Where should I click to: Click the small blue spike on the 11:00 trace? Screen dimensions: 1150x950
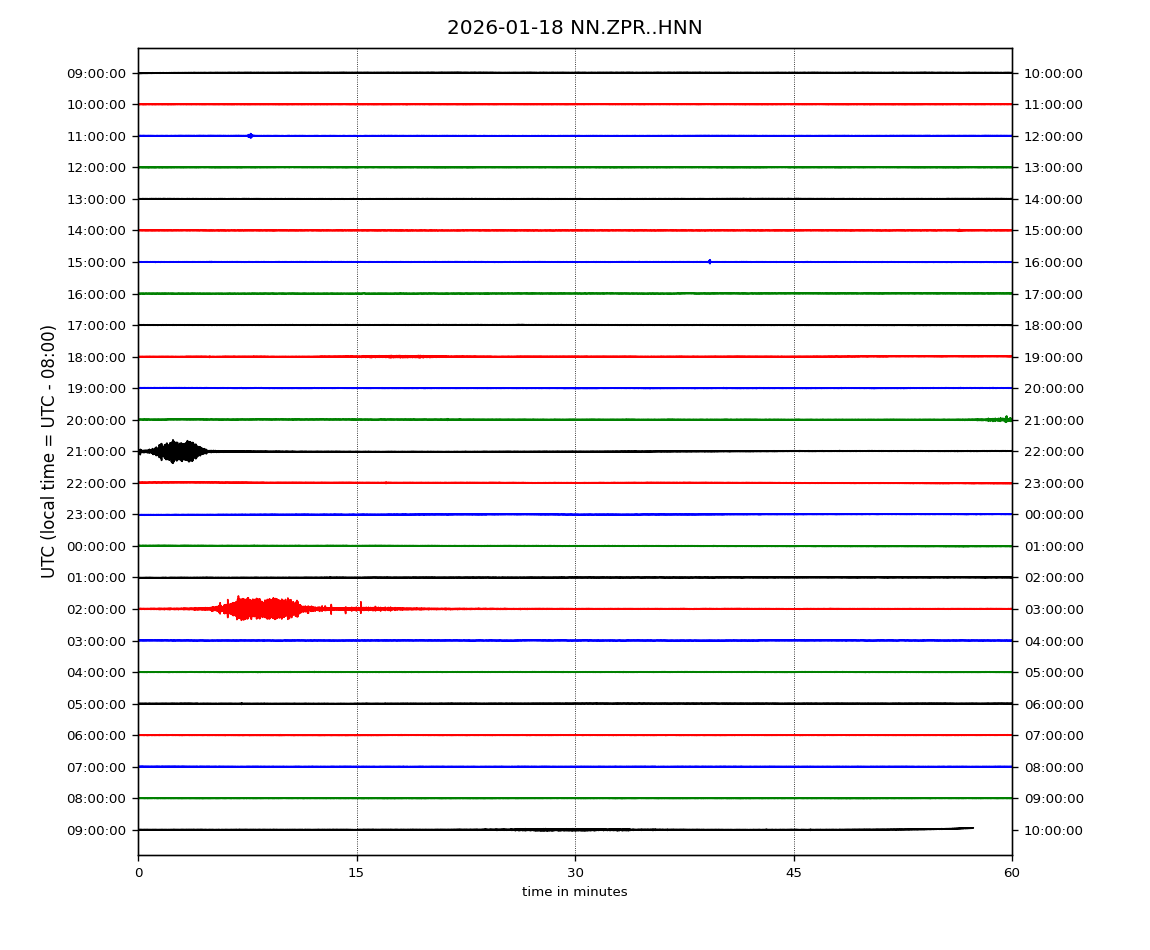pos(249,135)
